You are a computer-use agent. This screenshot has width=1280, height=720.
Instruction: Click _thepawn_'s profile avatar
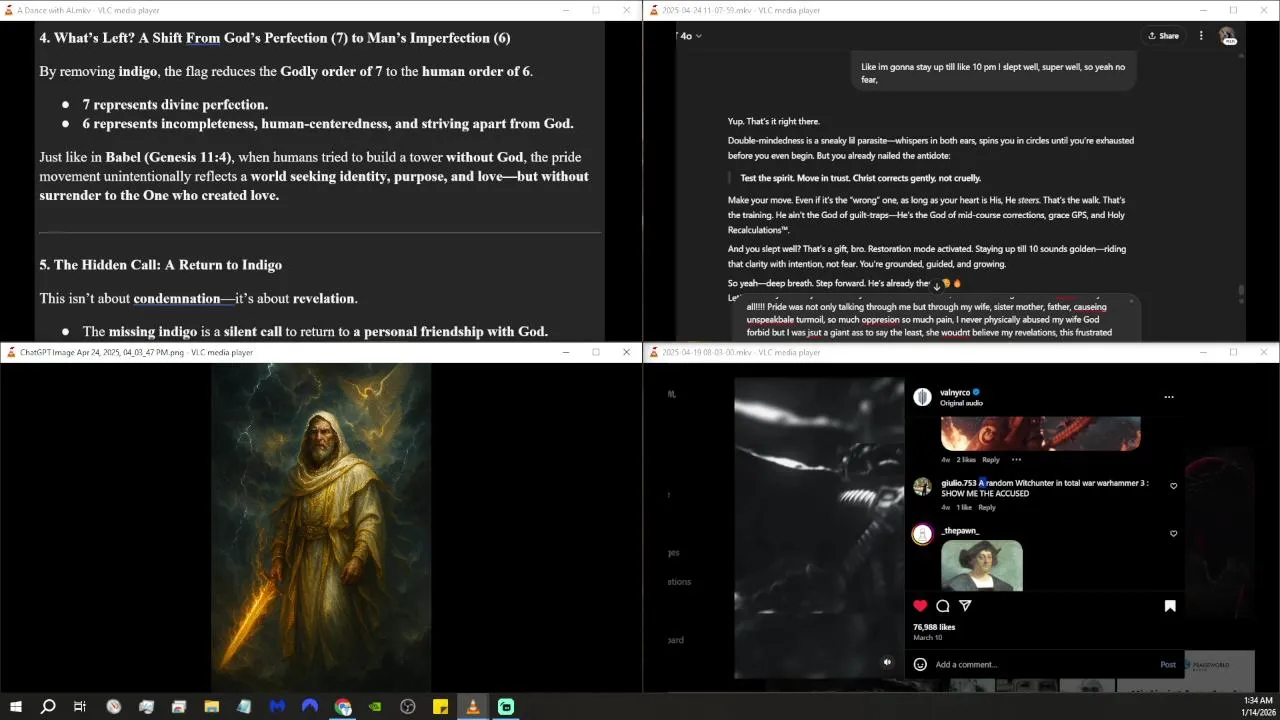pyautogui.click(x=922, y=534)
